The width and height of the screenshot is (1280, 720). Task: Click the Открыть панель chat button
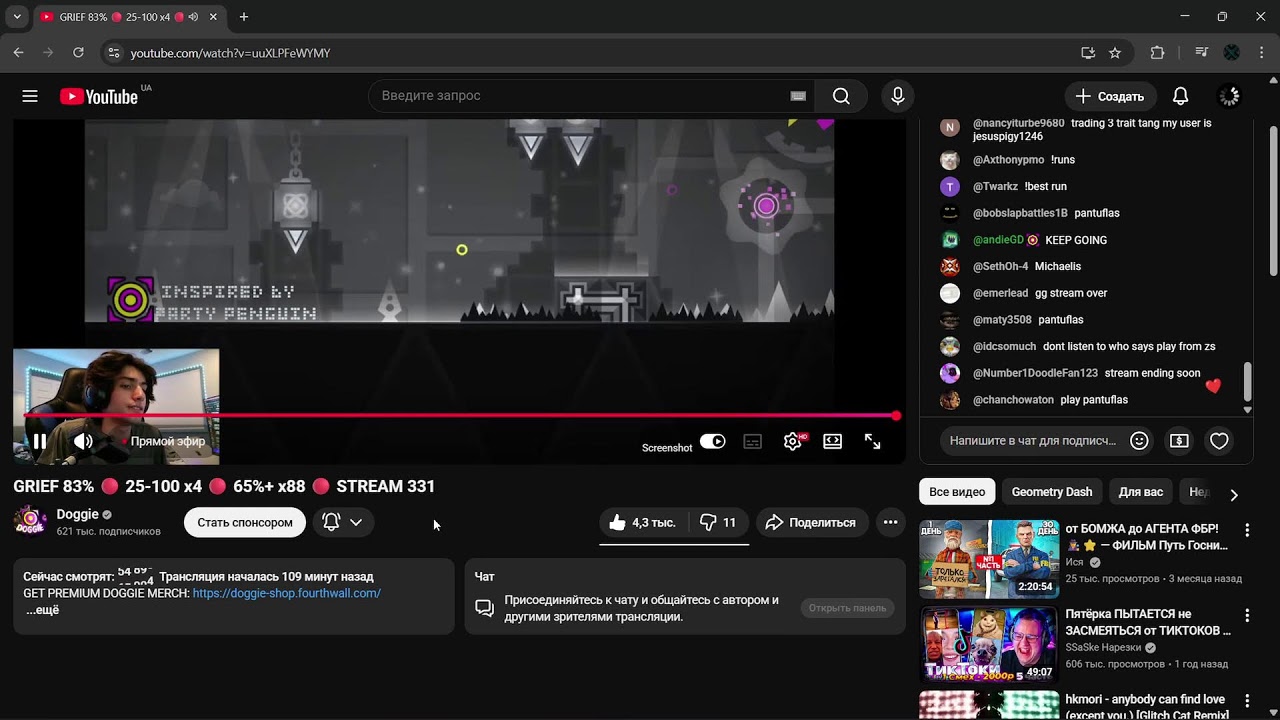tap(848, 608)
